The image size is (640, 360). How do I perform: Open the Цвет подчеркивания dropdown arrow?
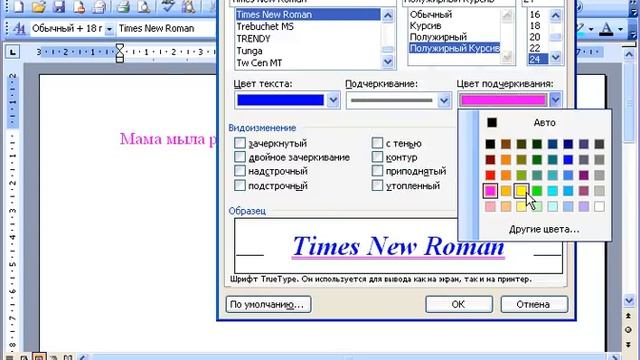pyautogui.click(x=555, y=100)
